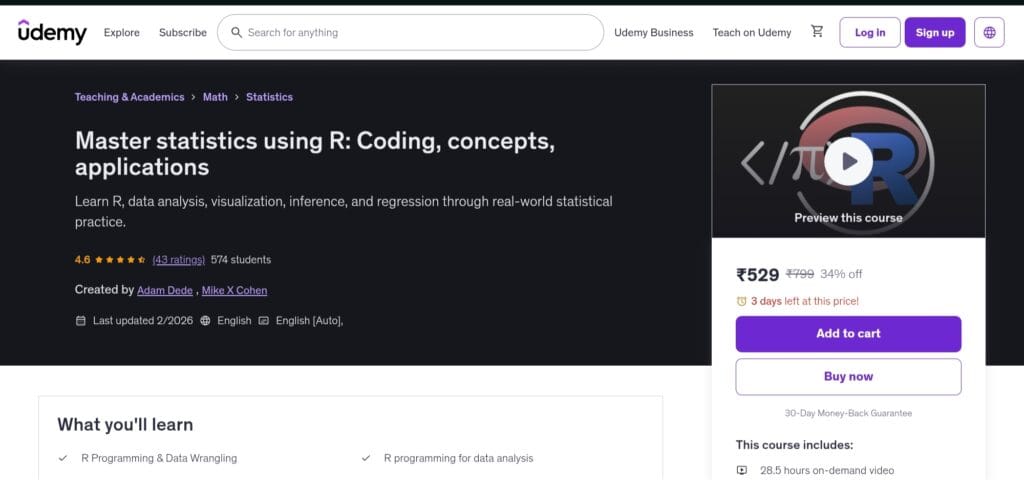
Task: Click the Created by label
Action: 104,290
